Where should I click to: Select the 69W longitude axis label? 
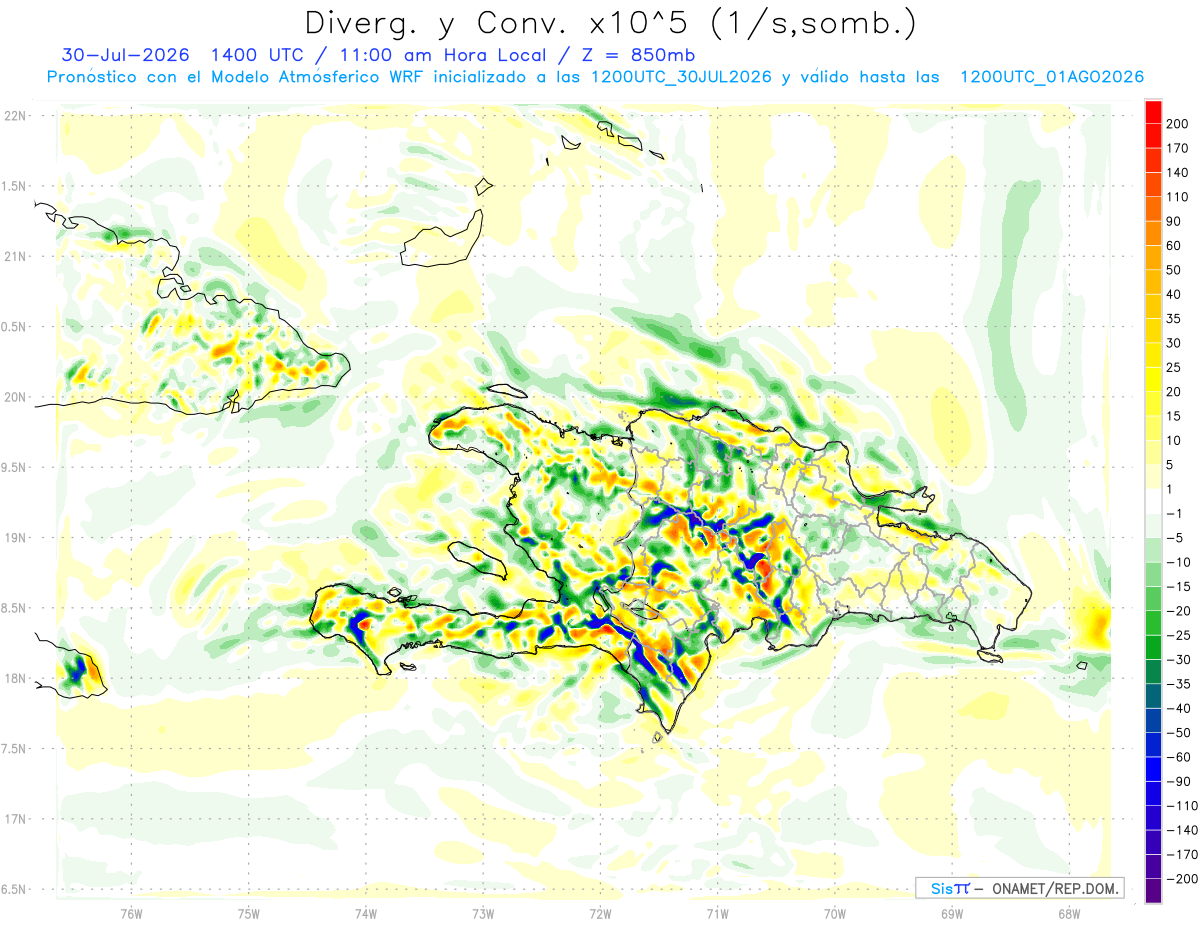click(952, 913)
